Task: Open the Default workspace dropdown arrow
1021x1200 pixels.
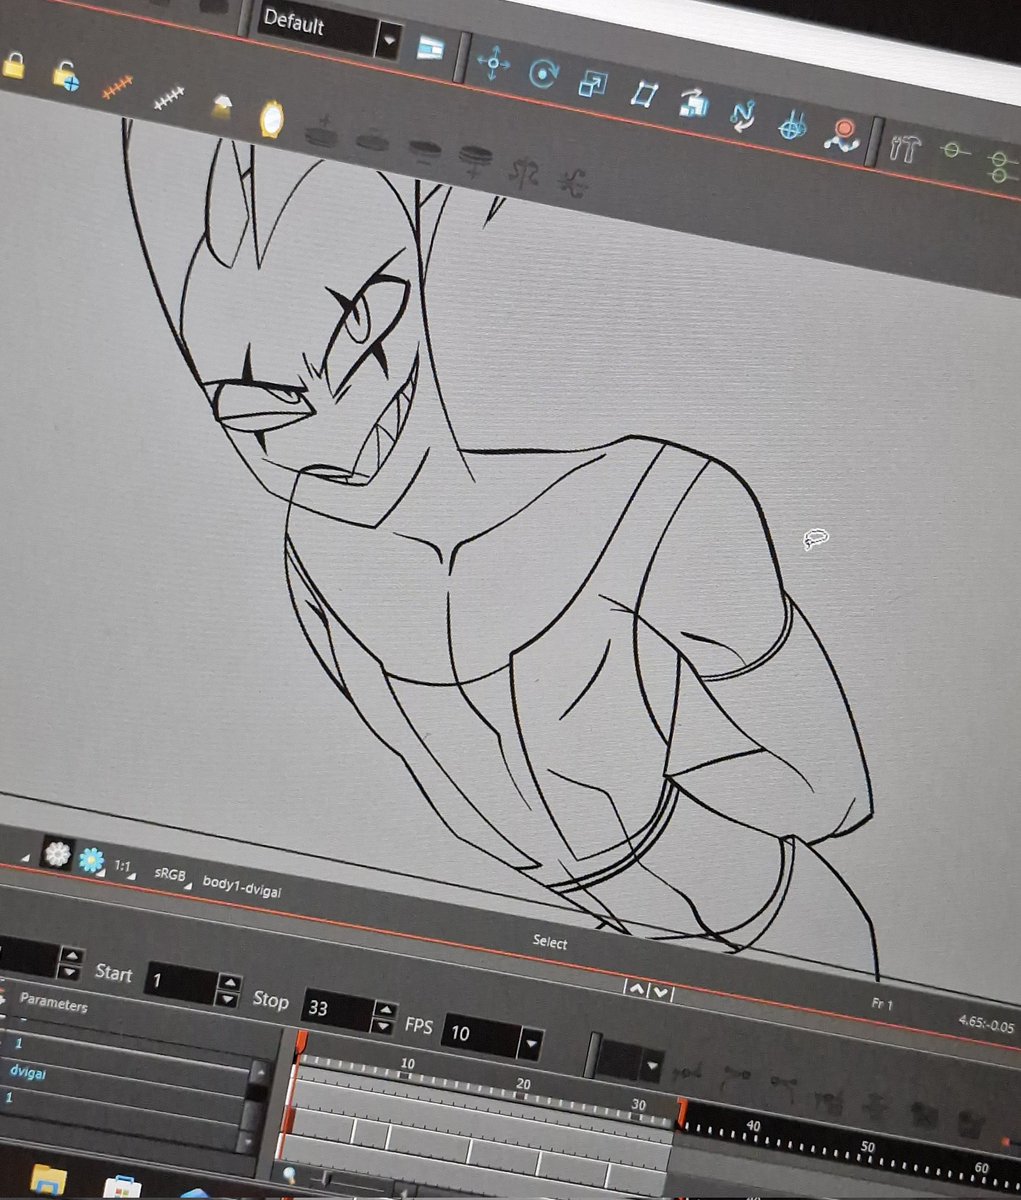Action: pyautogui.click(x=387, y=41)
